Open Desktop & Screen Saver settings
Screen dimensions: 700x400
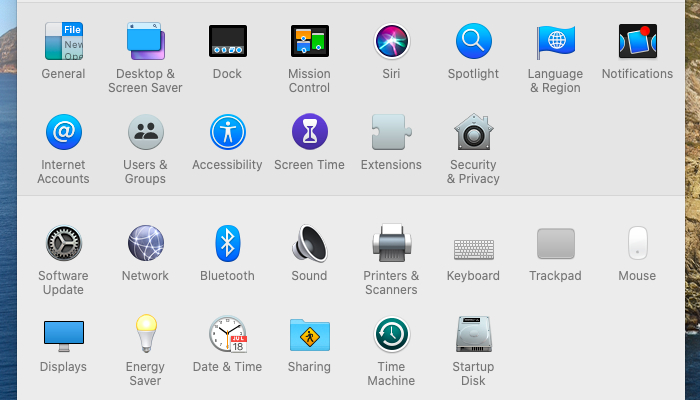click(146, 41)
